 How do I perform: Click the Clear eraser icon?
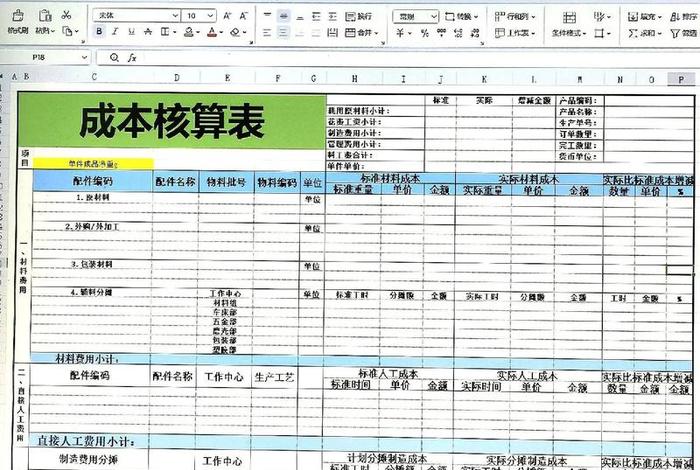235,32
